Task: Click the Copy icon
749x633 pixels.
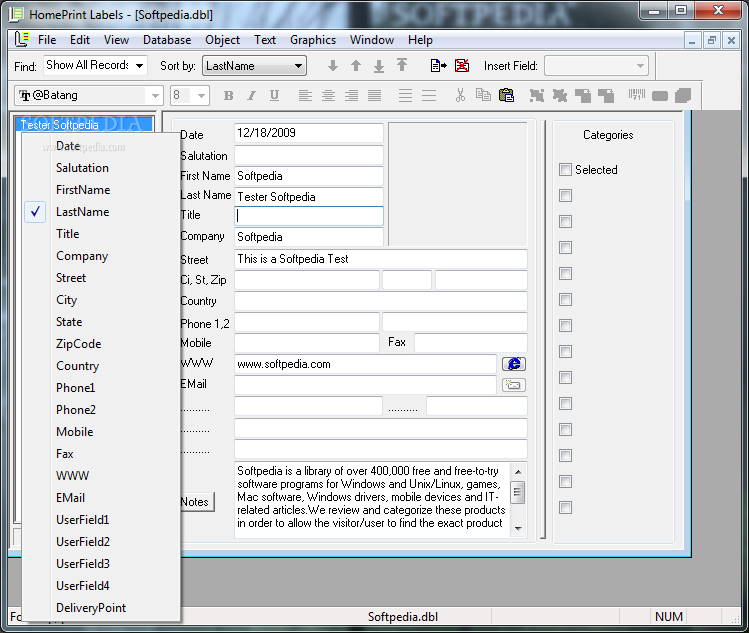Action: (483, 95)
